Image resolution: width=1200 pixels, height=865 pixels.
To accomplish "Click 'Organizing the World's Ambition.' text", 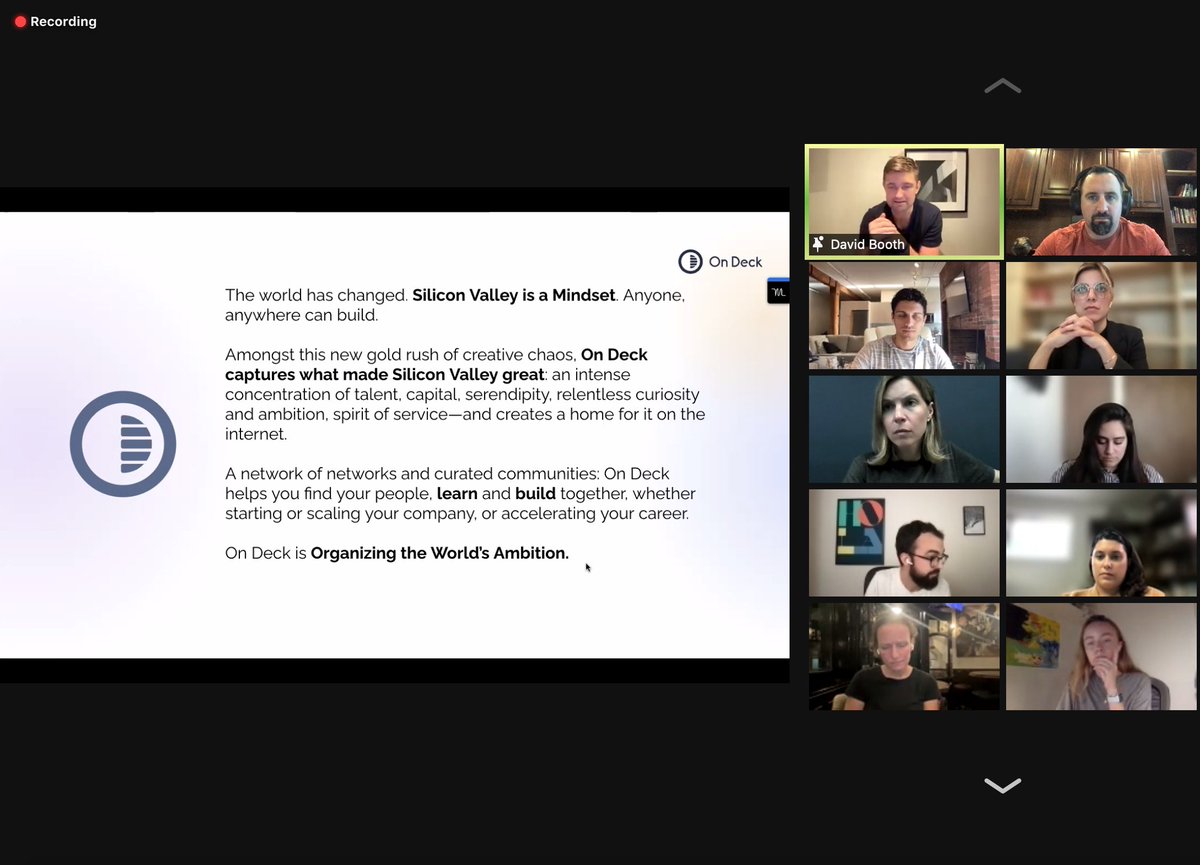I will pos(440,553).
